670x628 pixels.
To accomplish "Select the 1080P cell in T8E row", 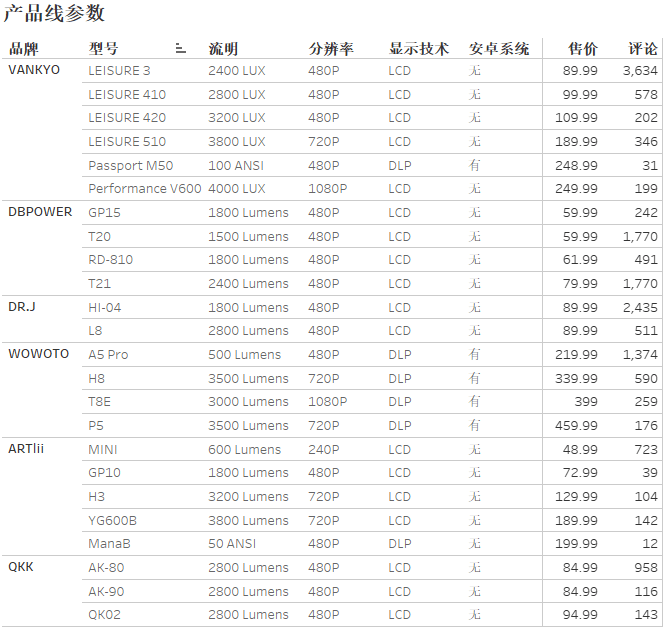I will point(328,401).
